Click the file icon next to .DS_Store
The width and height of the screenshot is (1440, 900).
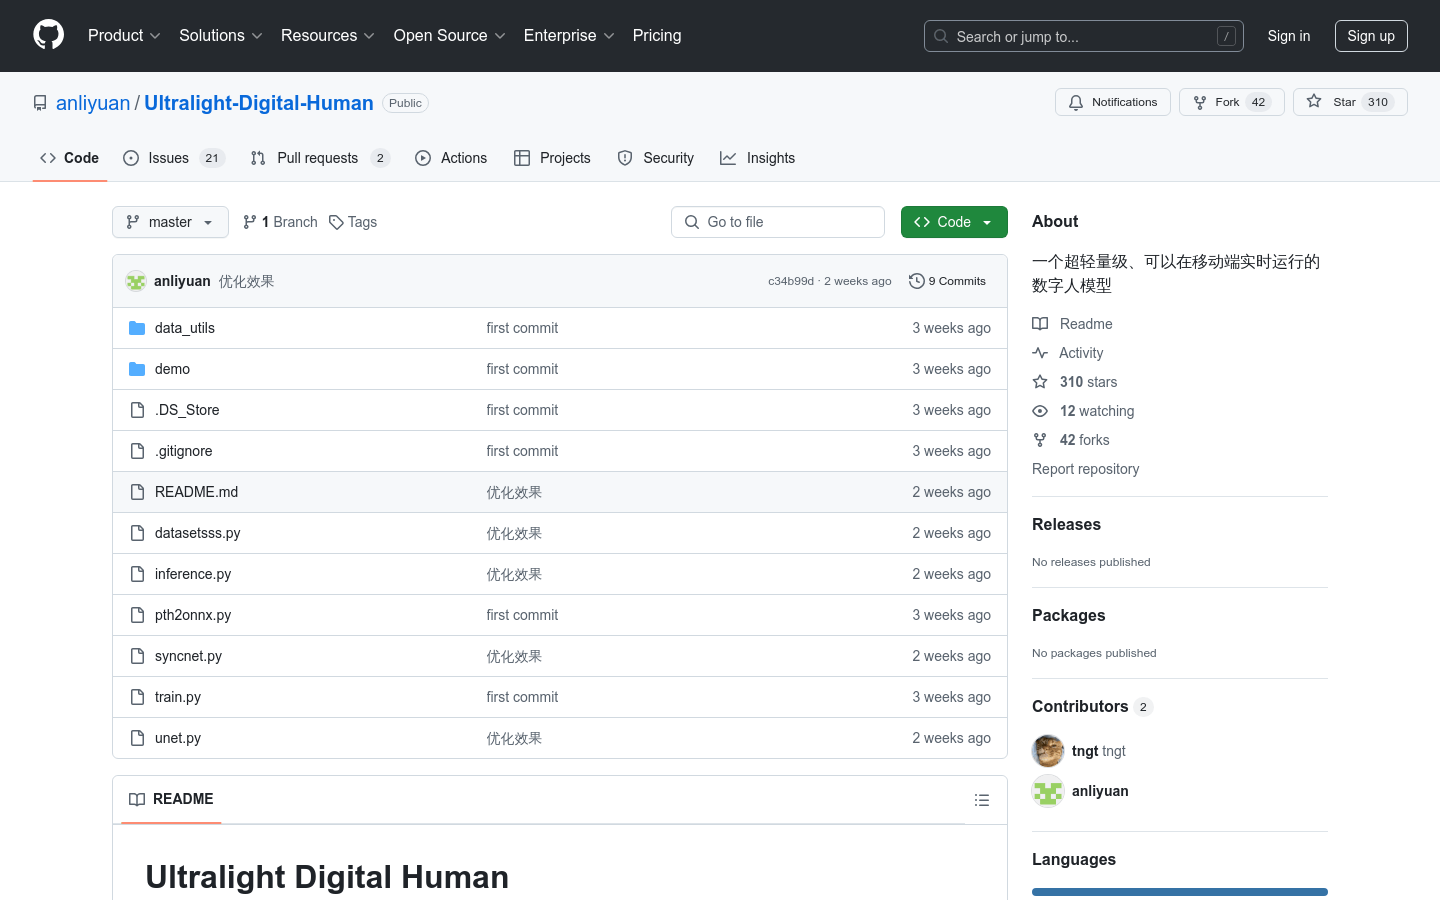[x=137, y=410]
